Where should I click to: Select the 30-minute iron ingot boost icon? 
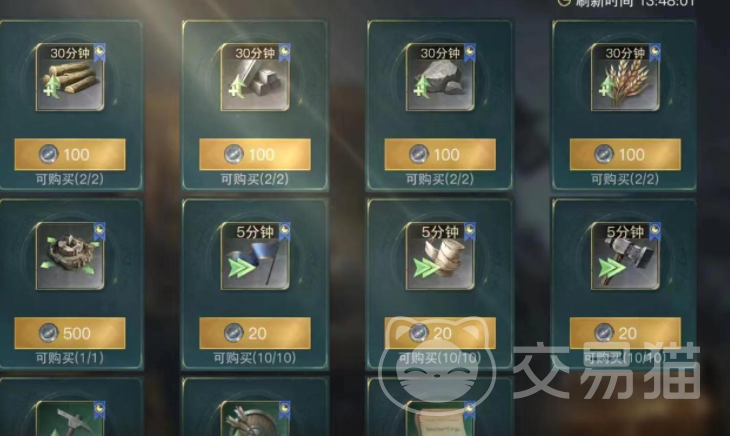255,77
